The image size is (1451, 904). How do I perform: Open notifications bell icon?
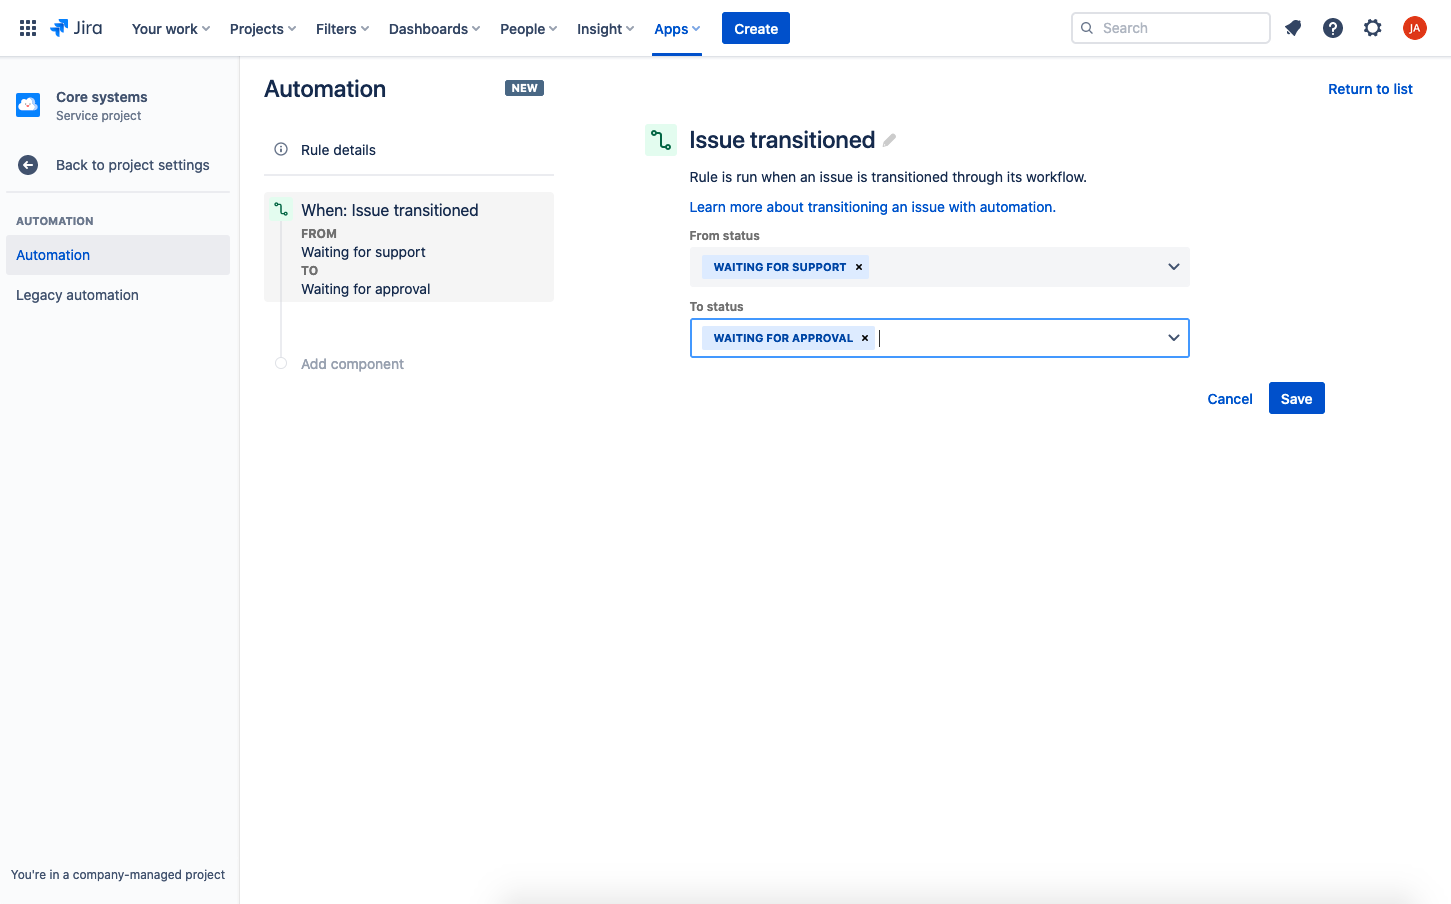(x=1293, y=28)
